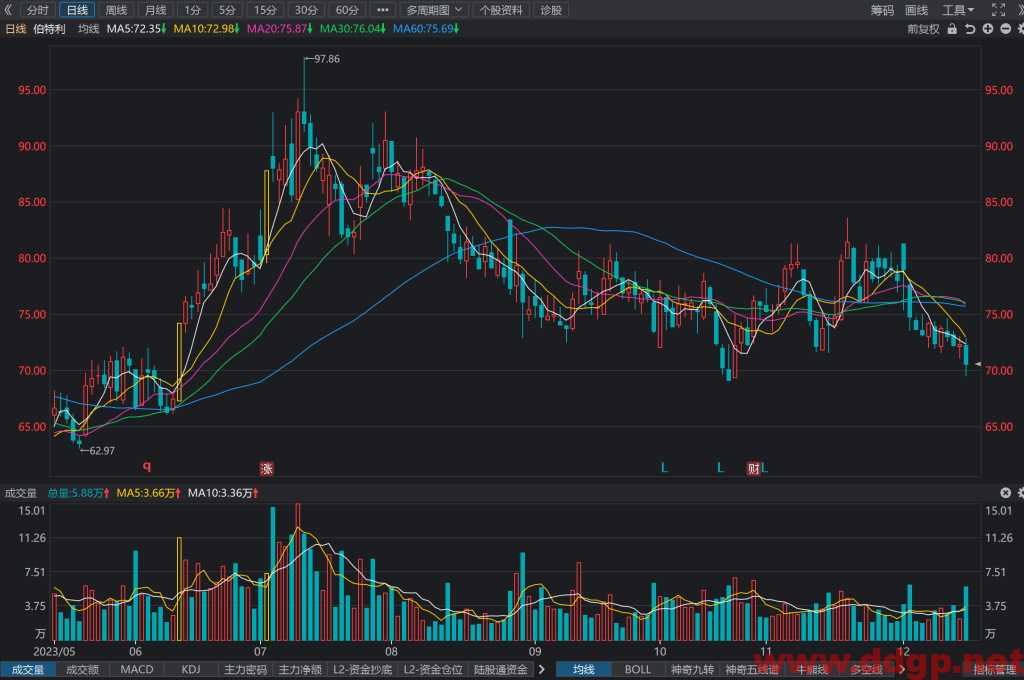Zoom out the chart with minus icon
The height and width of the screenshot is (680, 1024).
(x=1005, y=29)
